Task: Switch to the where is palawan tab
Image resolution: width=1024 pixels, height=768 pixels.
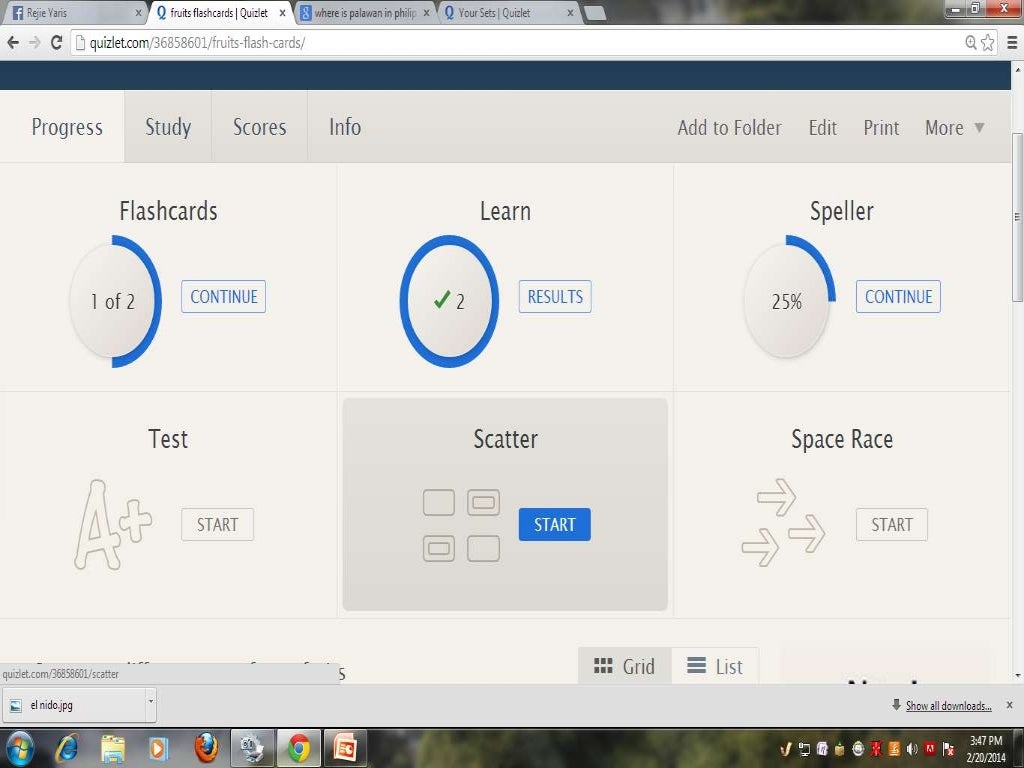Action: 364,13
